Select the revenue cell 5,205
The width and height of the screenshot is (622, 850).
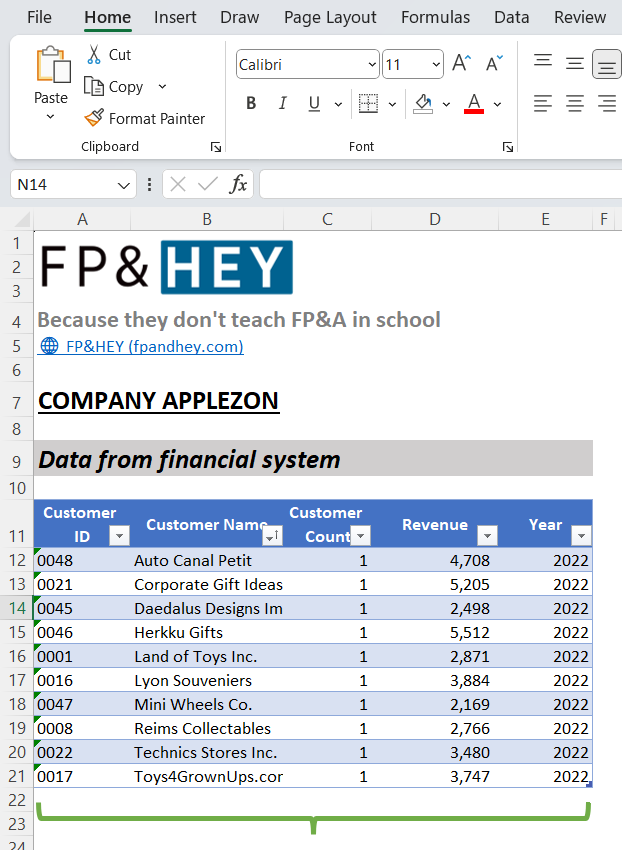tap(435, 584)
